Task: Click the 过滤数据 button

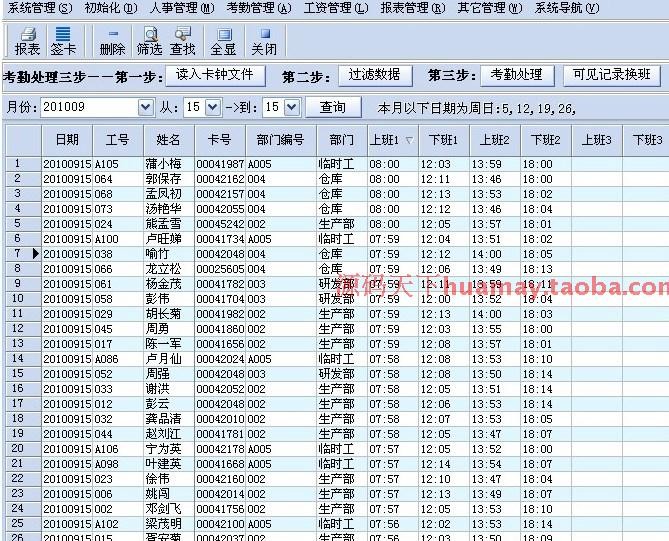Action: point(375,75)
